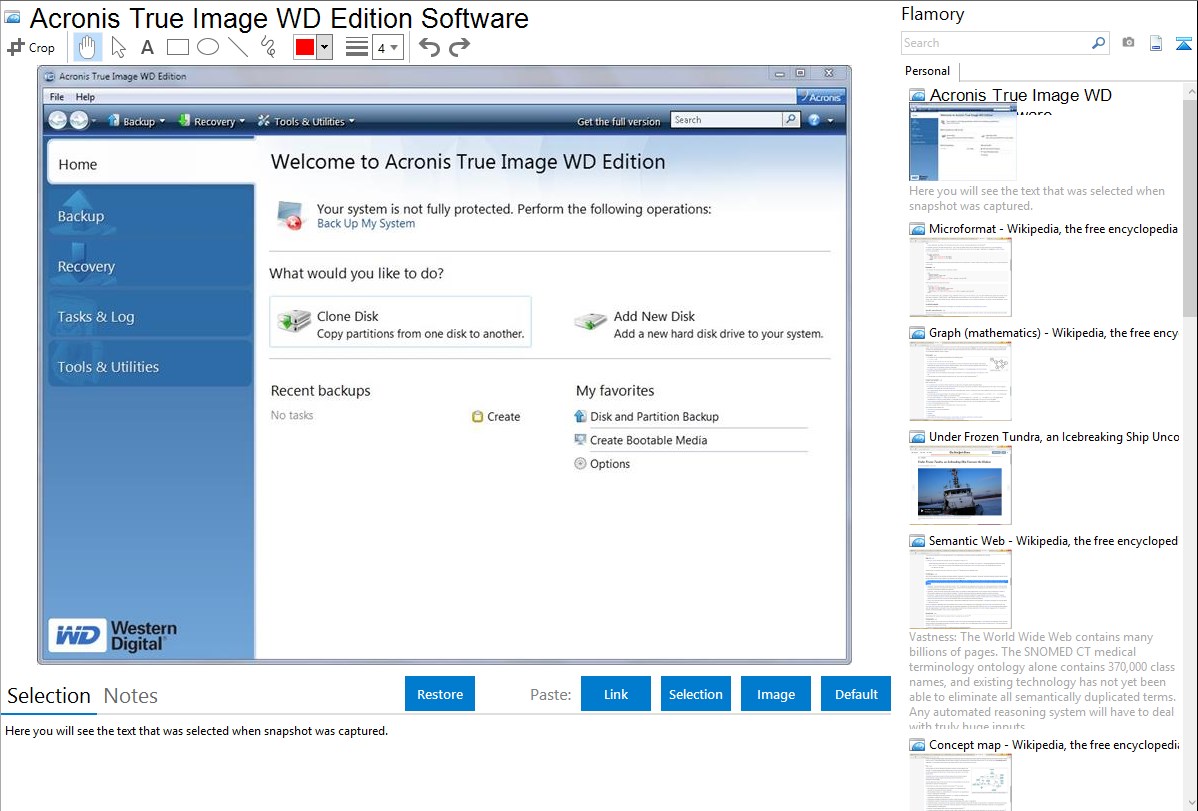The image size is (1198, 811).
Task: Click the back arrow in Acronis toolbar
Action: [x=58, y=120]
